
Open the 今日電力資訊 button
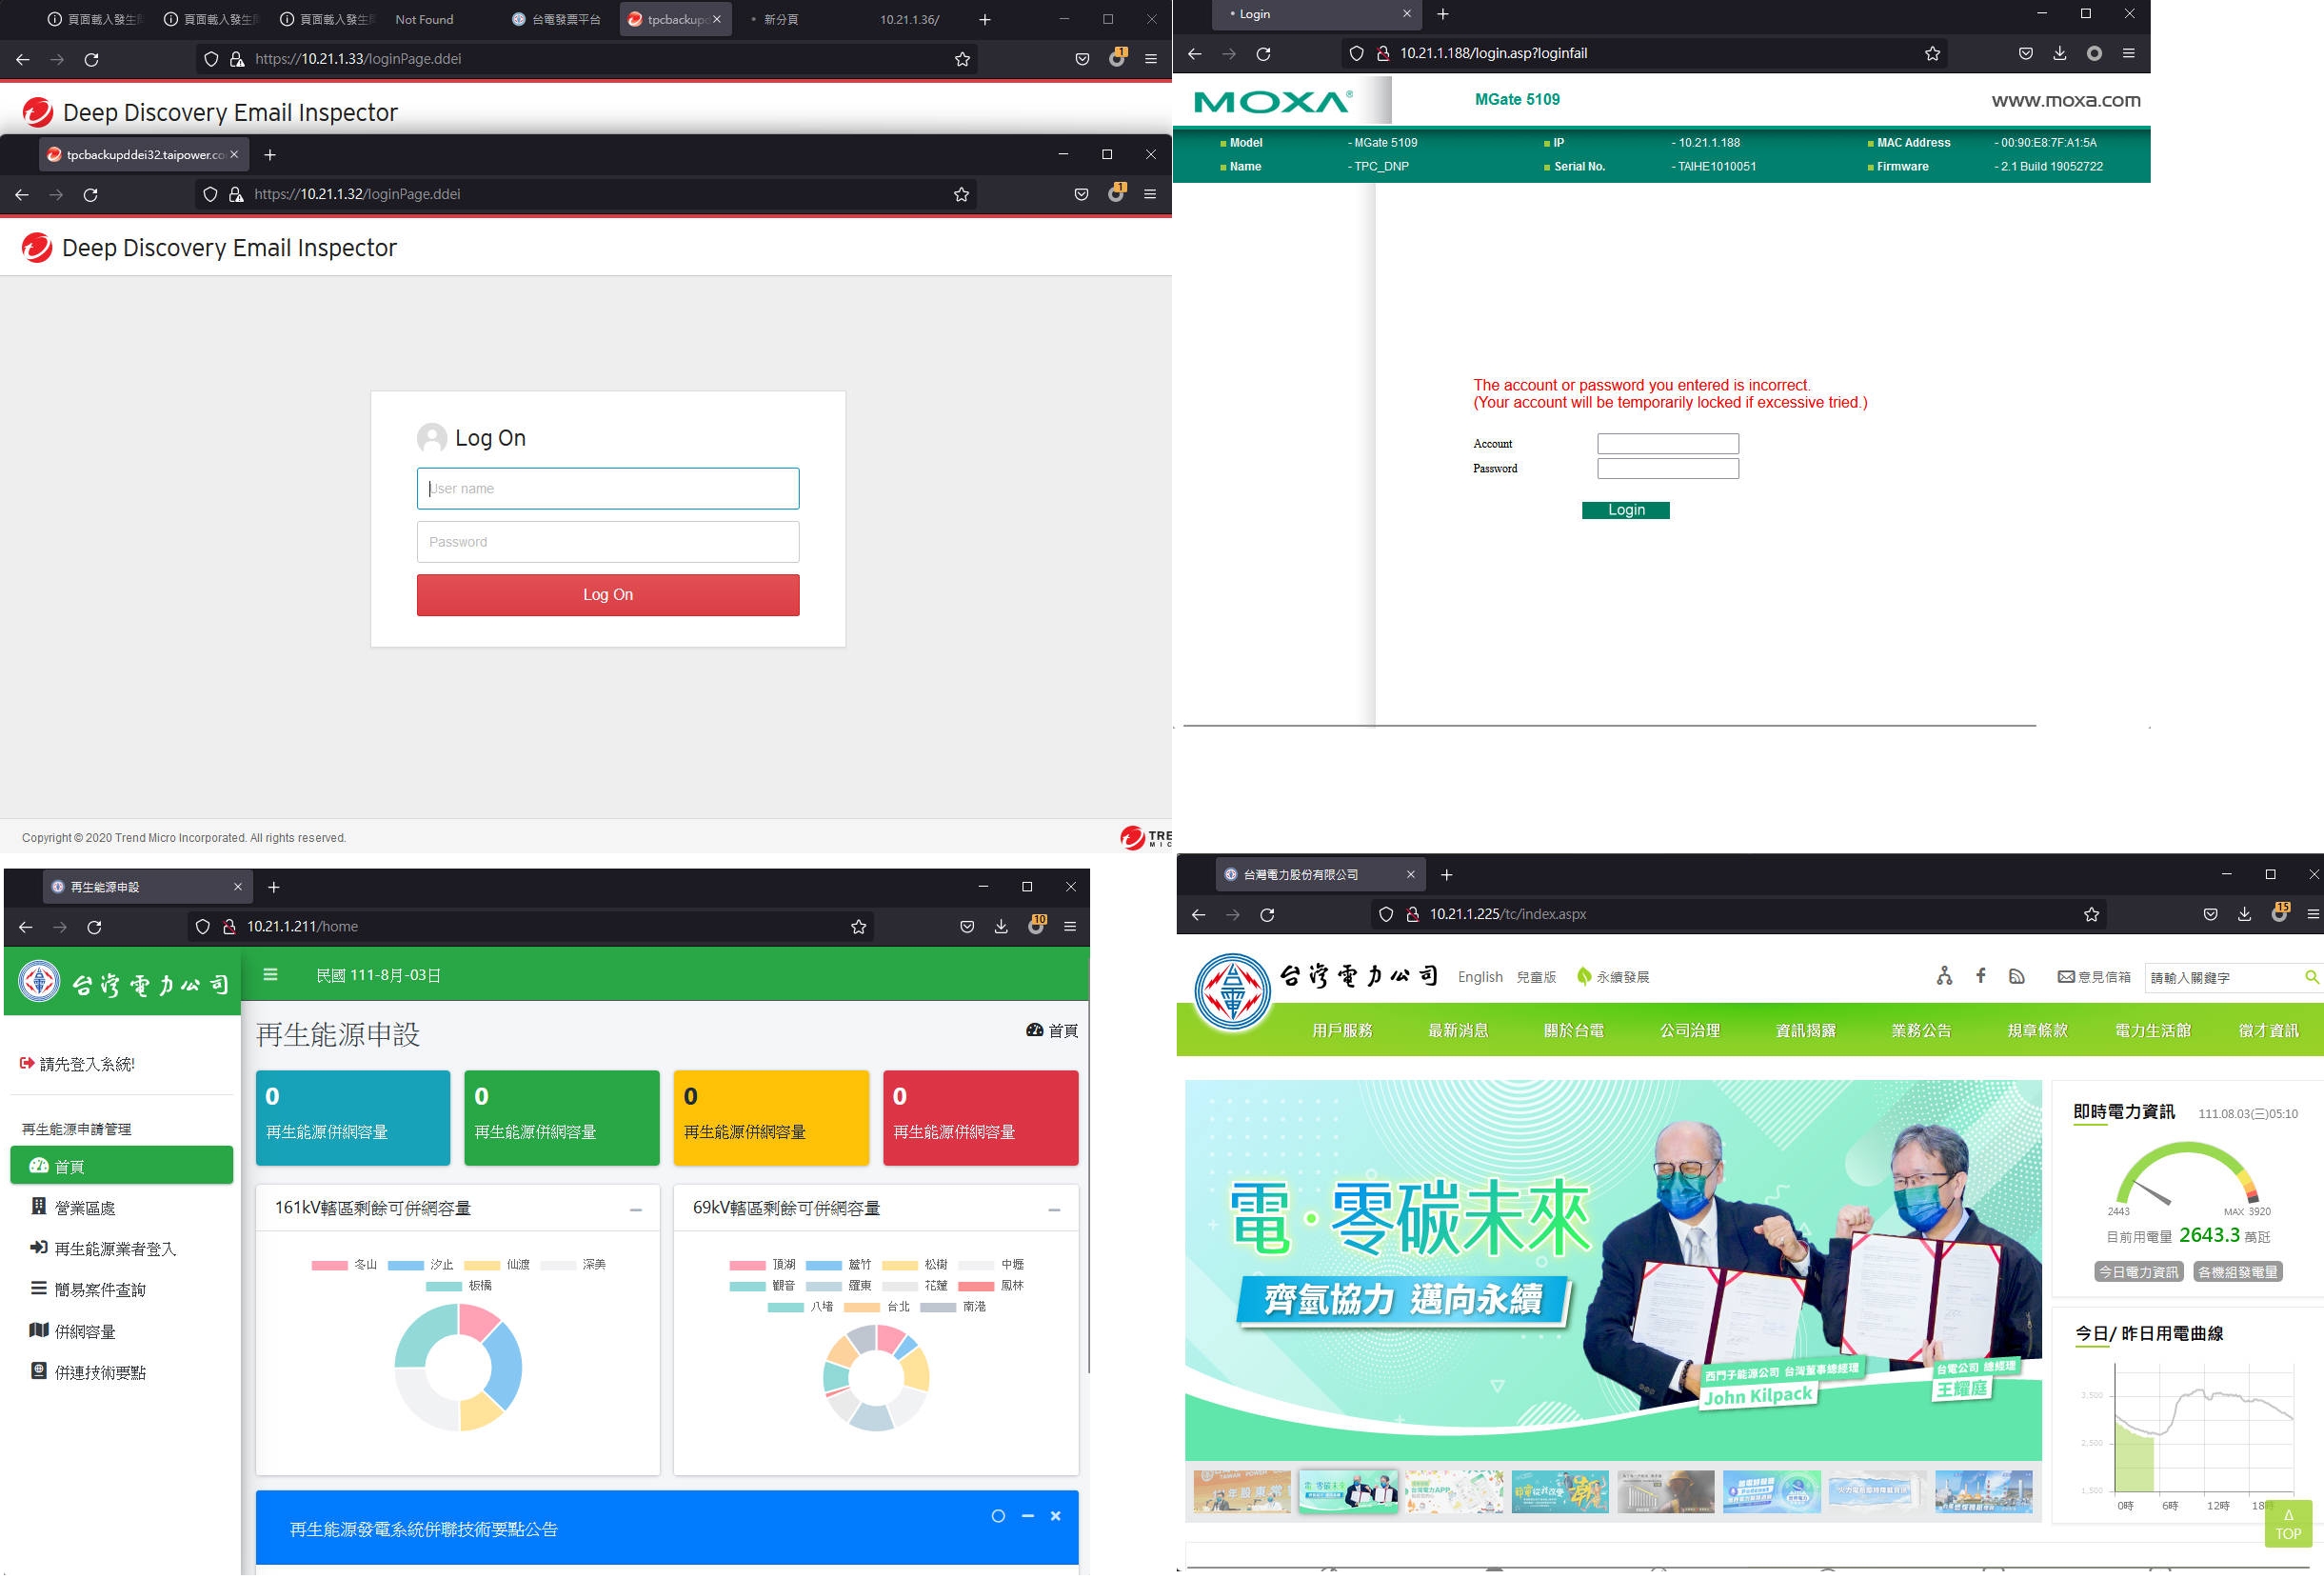[2138, 1273]
